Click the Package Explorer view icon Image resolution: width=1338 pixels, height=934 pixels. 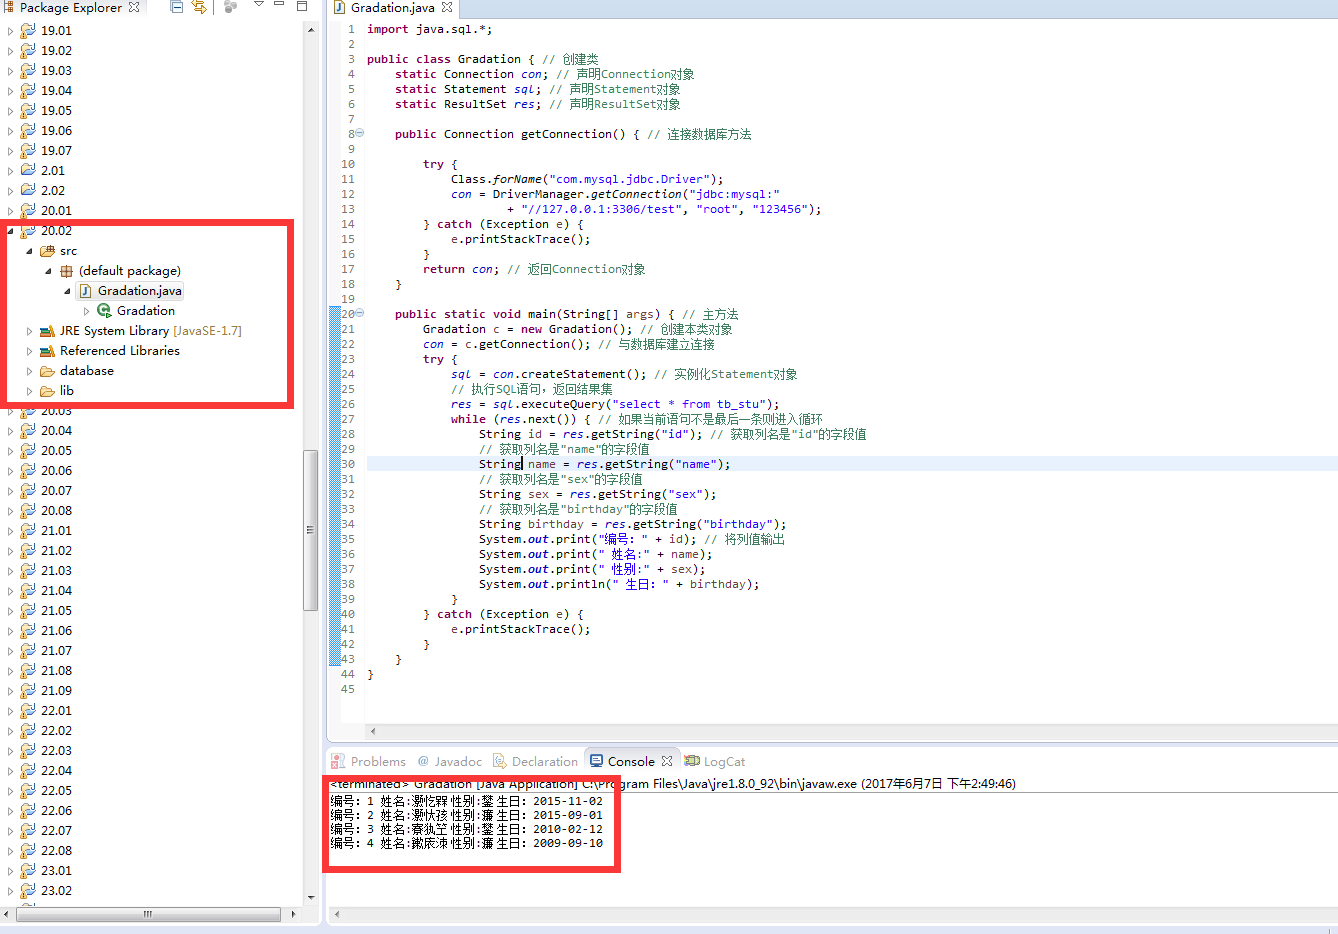pos(10,7)
